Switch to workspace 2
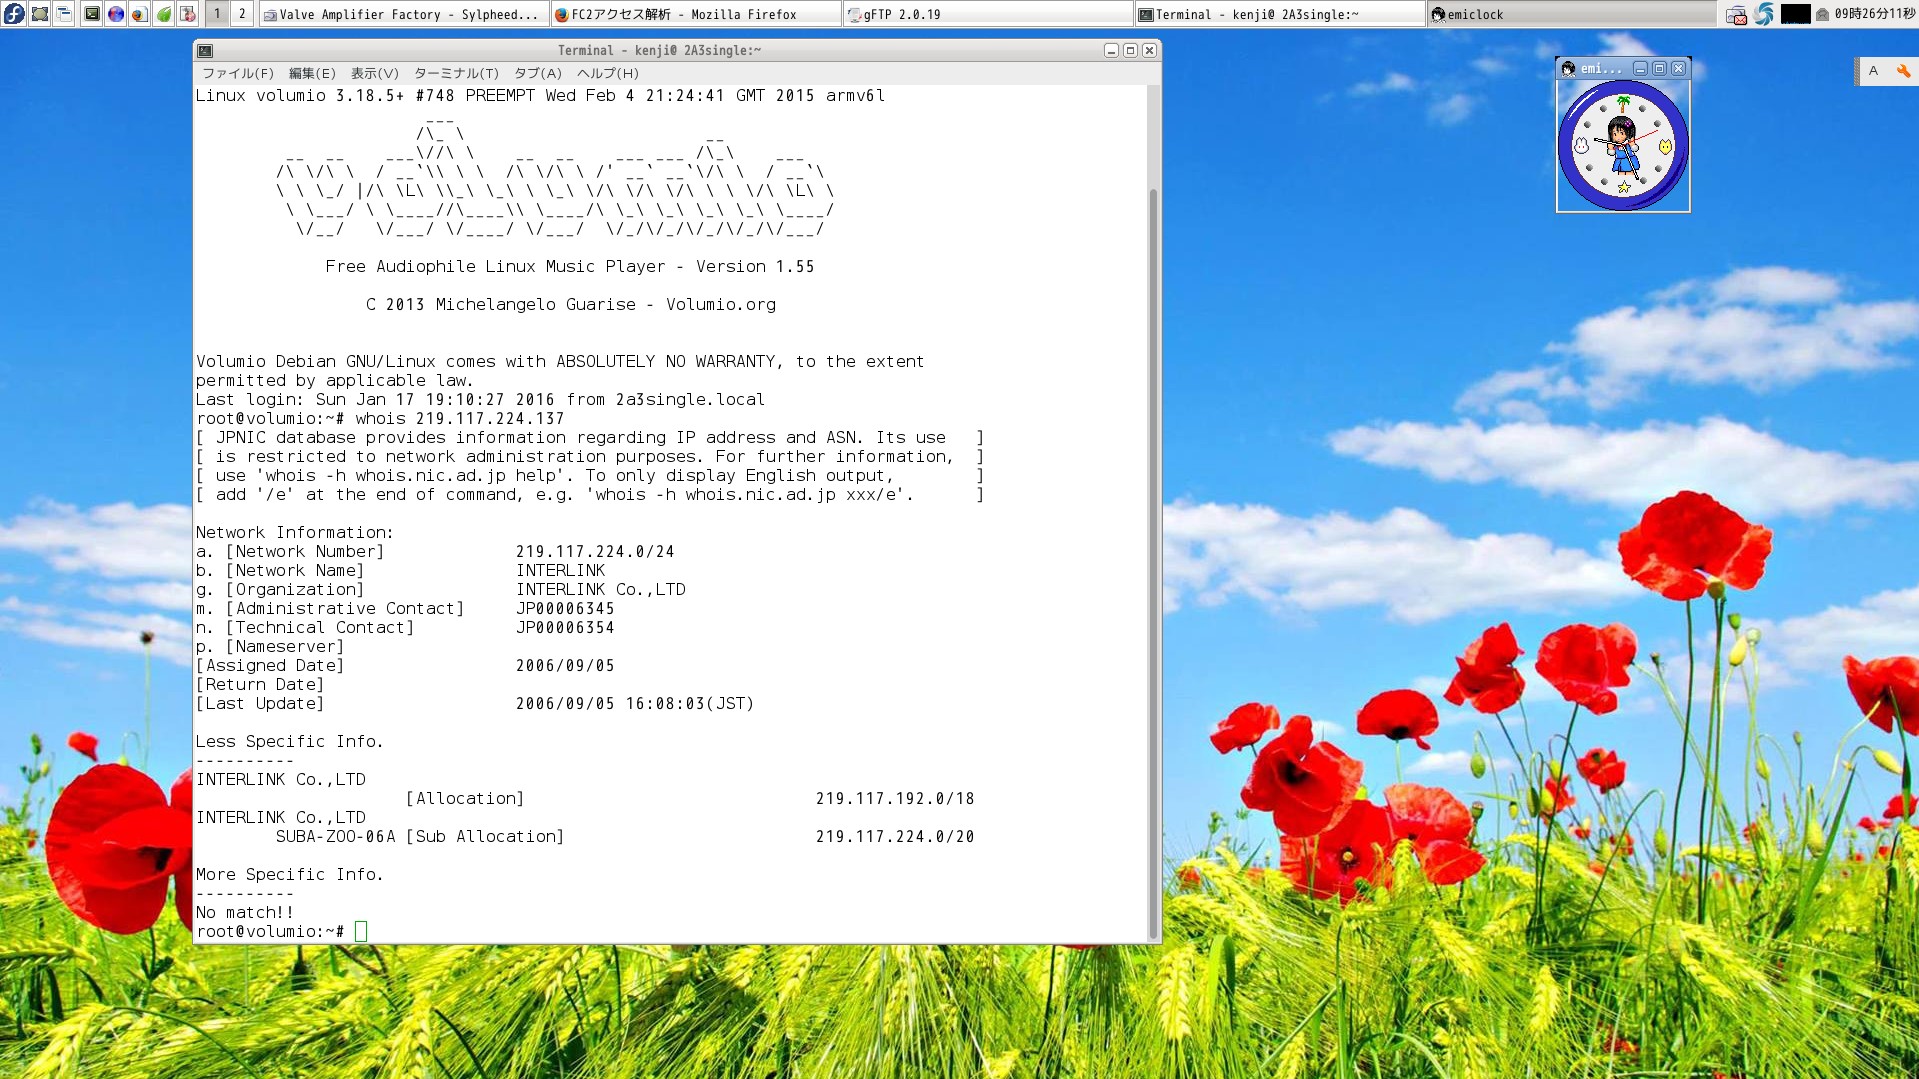The height and width of the screenshot is (1079, 1919). (242, 14)
